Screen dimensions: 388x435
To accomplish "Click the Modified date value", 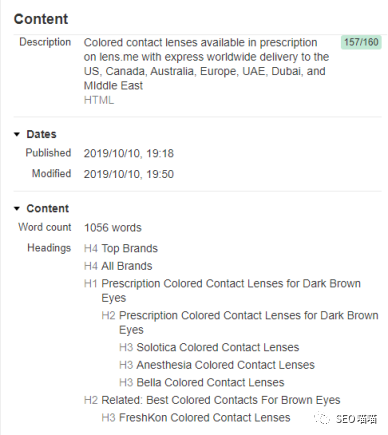I will (x=129, y=174).
